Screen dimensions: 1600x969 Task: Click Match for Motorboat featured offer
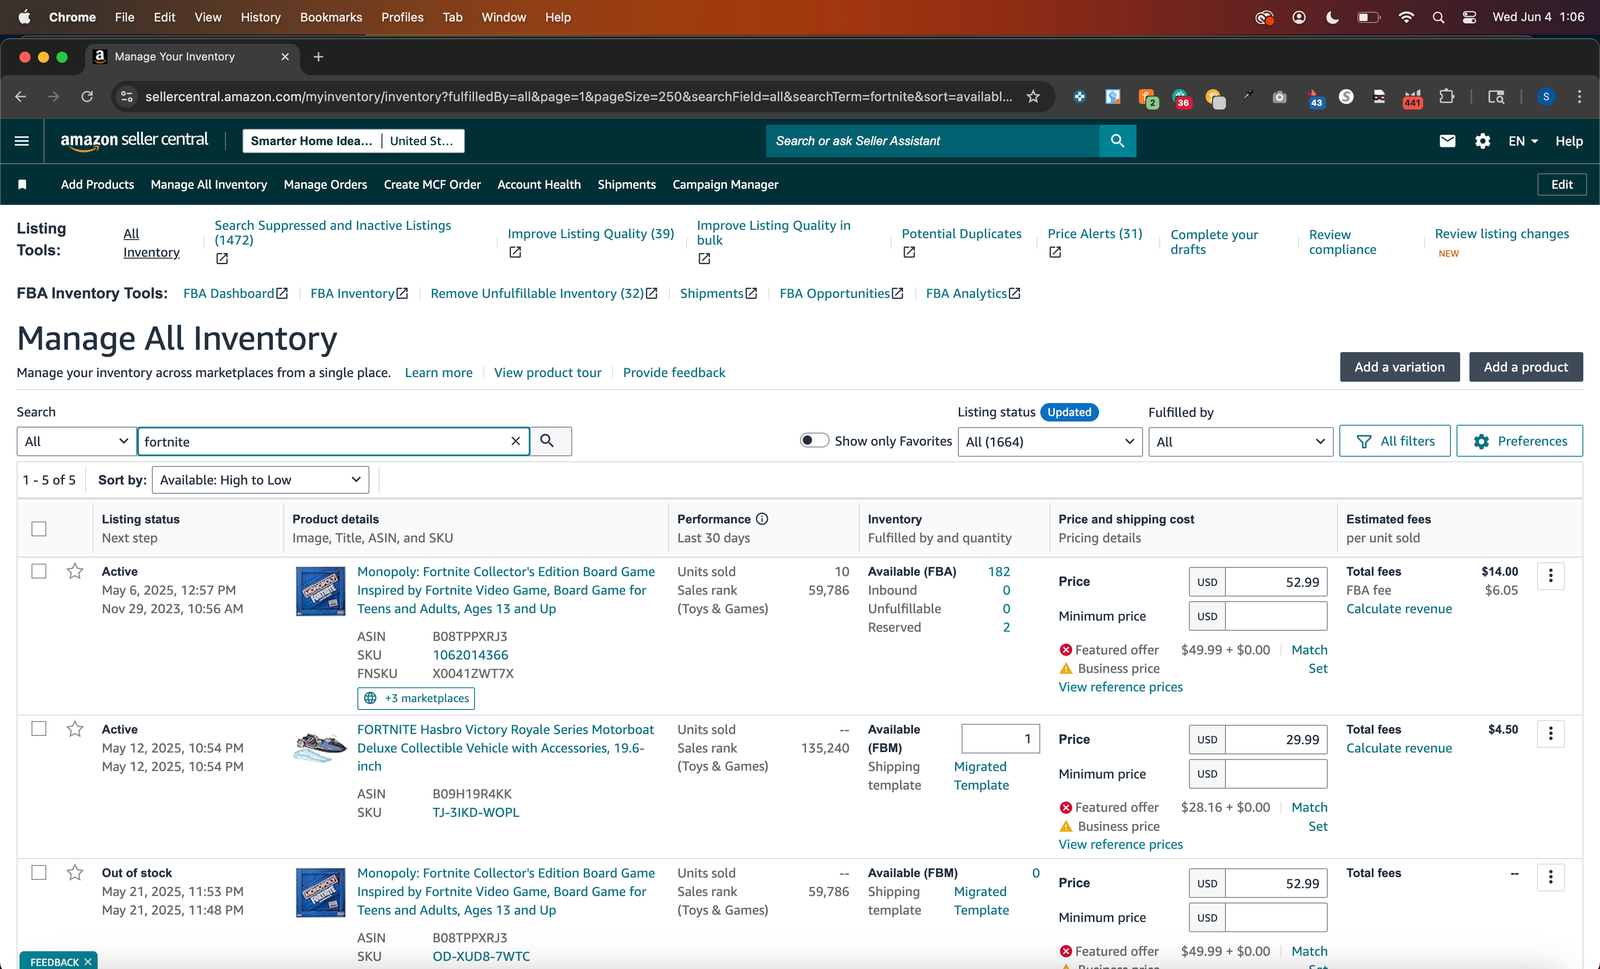click(1309, 807)
